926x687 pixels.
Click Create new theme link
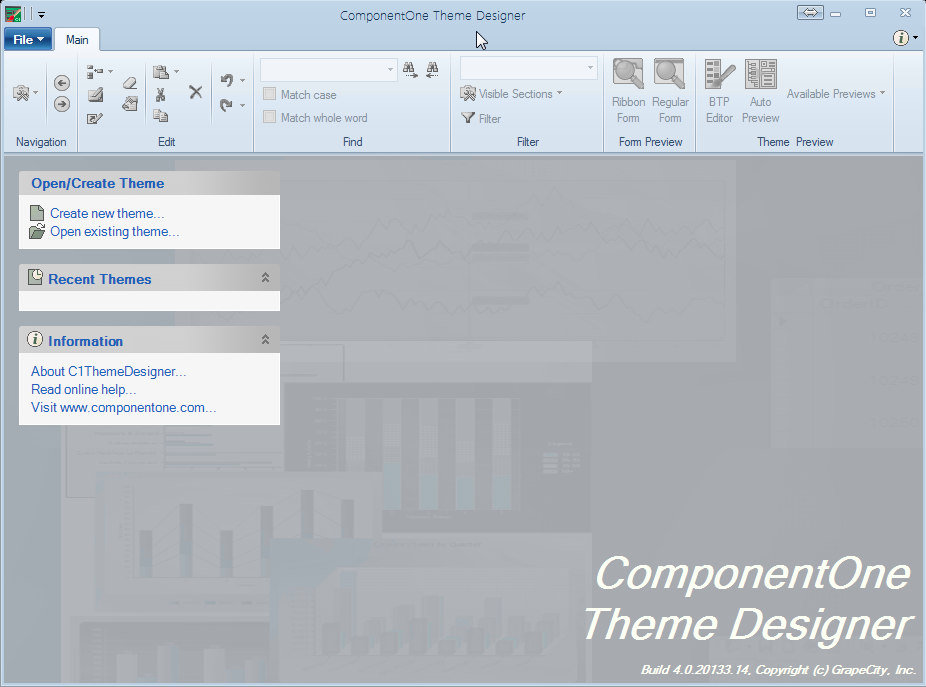[107, 213]
